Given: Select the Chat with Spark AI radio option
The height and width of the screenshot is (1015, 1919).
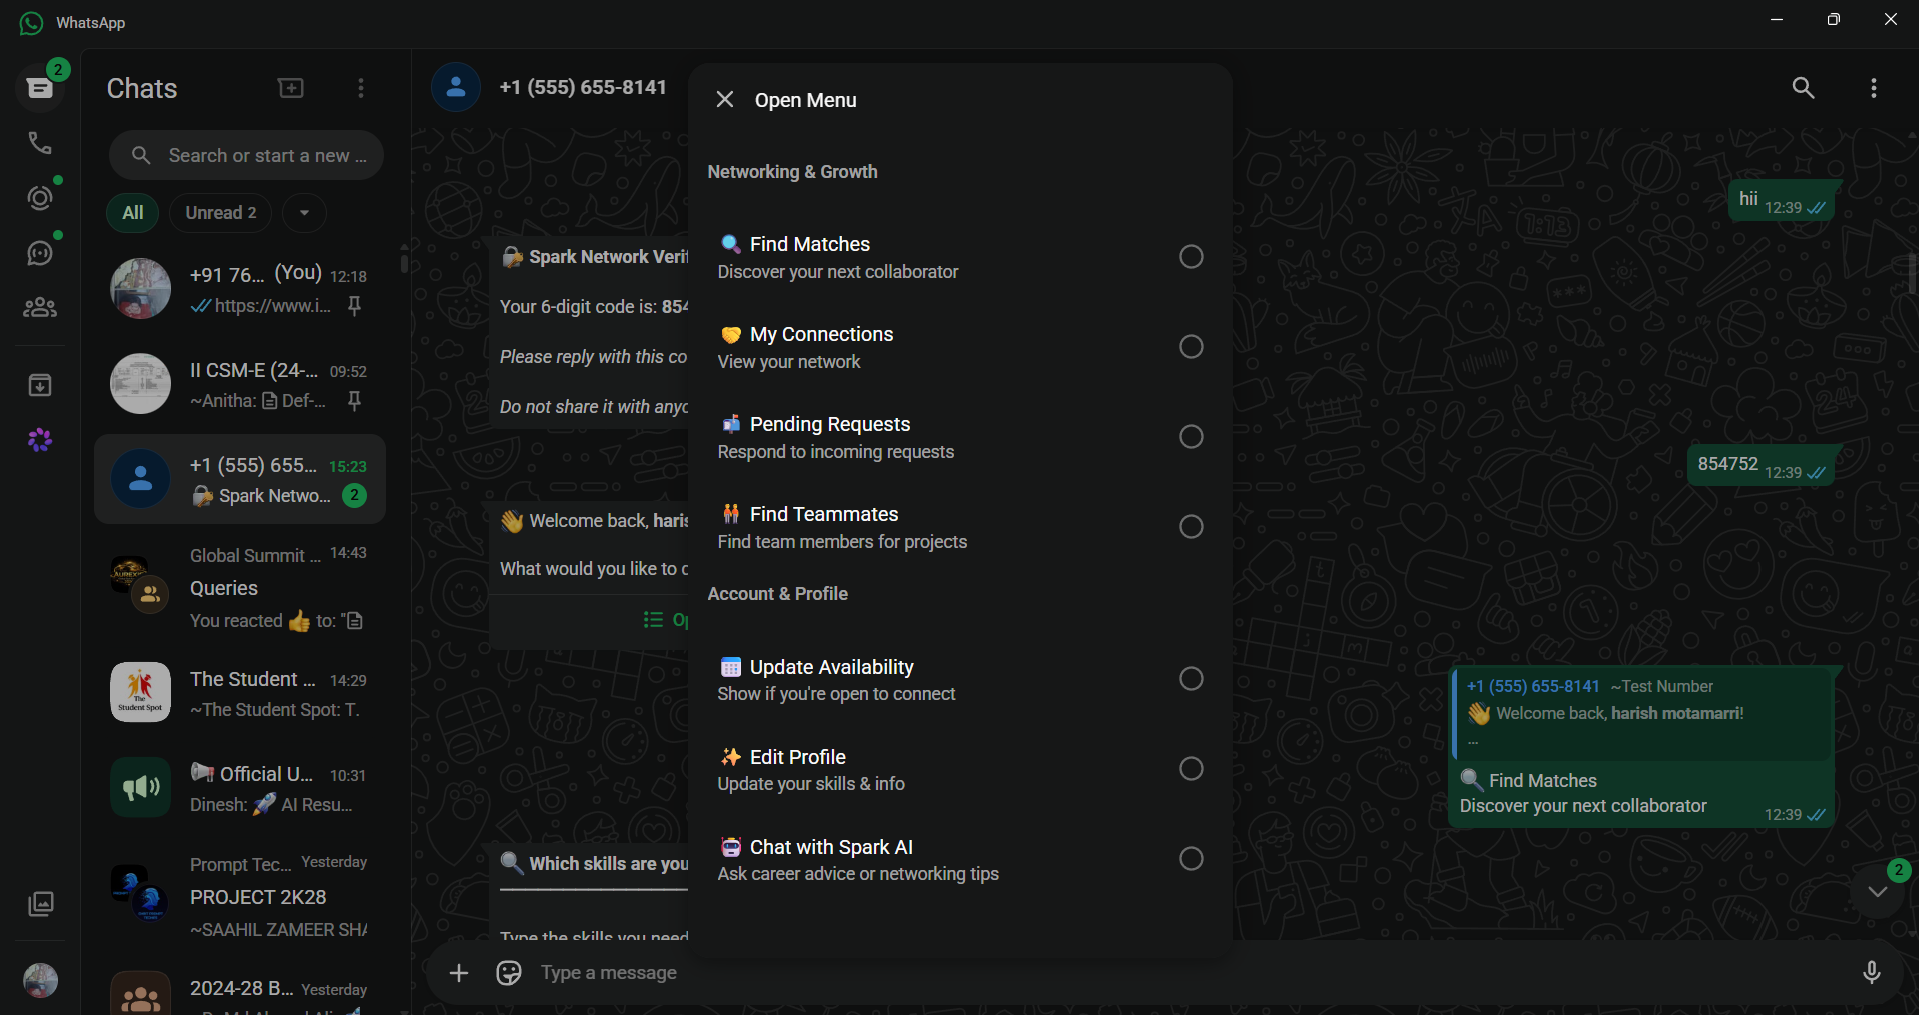Looking at the screenshot, I should 1191,859.
